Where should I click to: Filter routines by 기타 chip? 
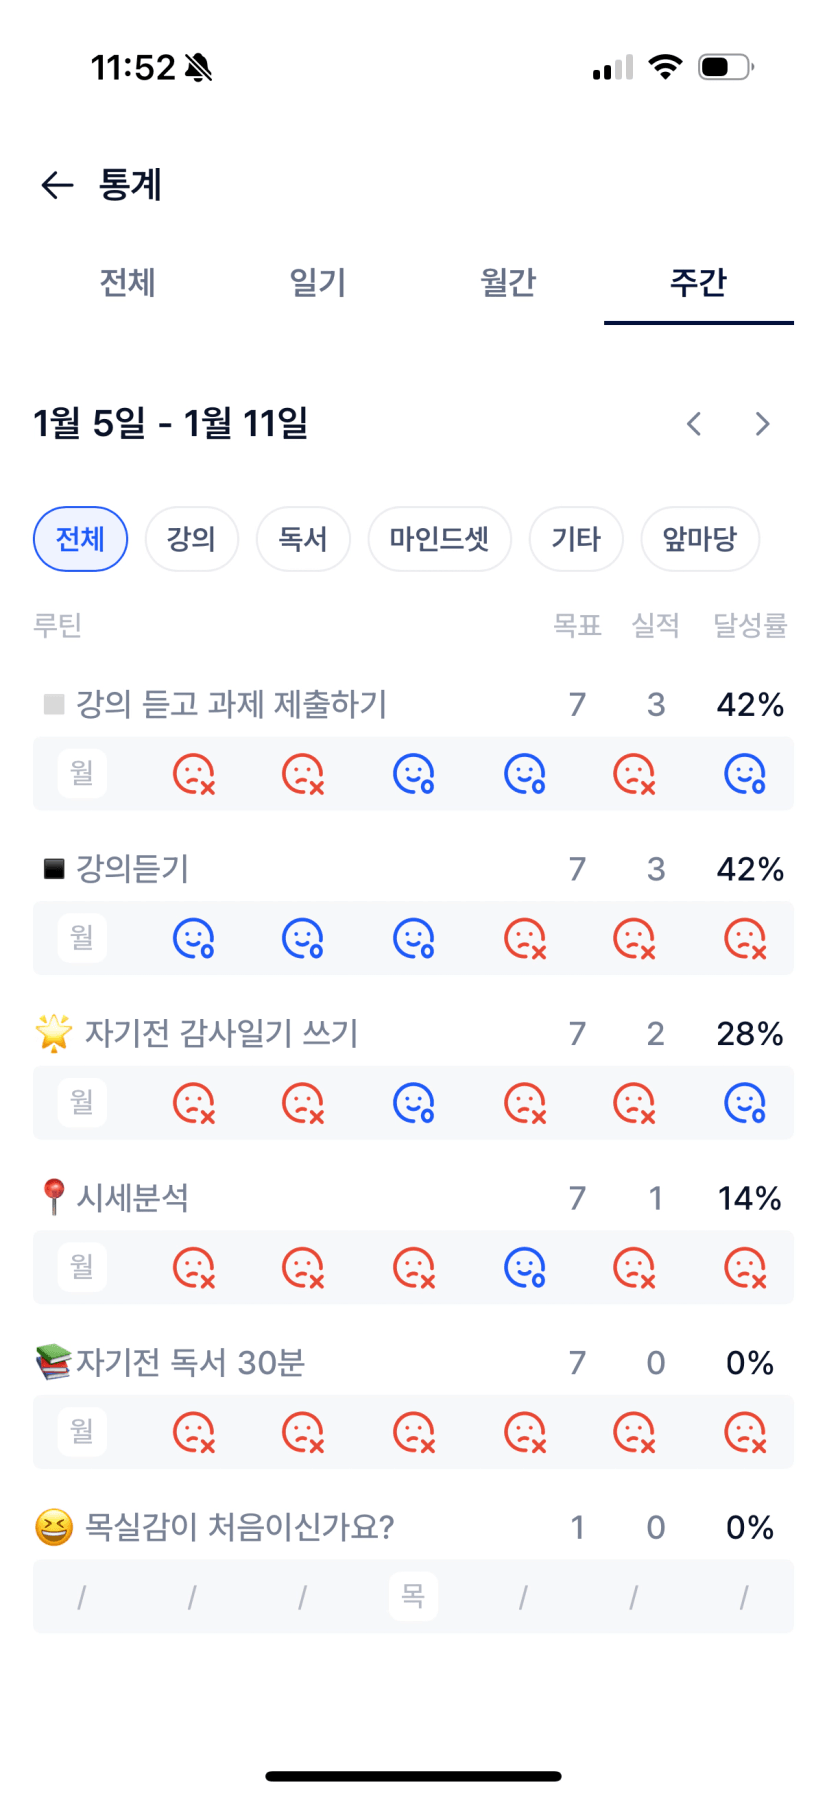click(576, 539)
